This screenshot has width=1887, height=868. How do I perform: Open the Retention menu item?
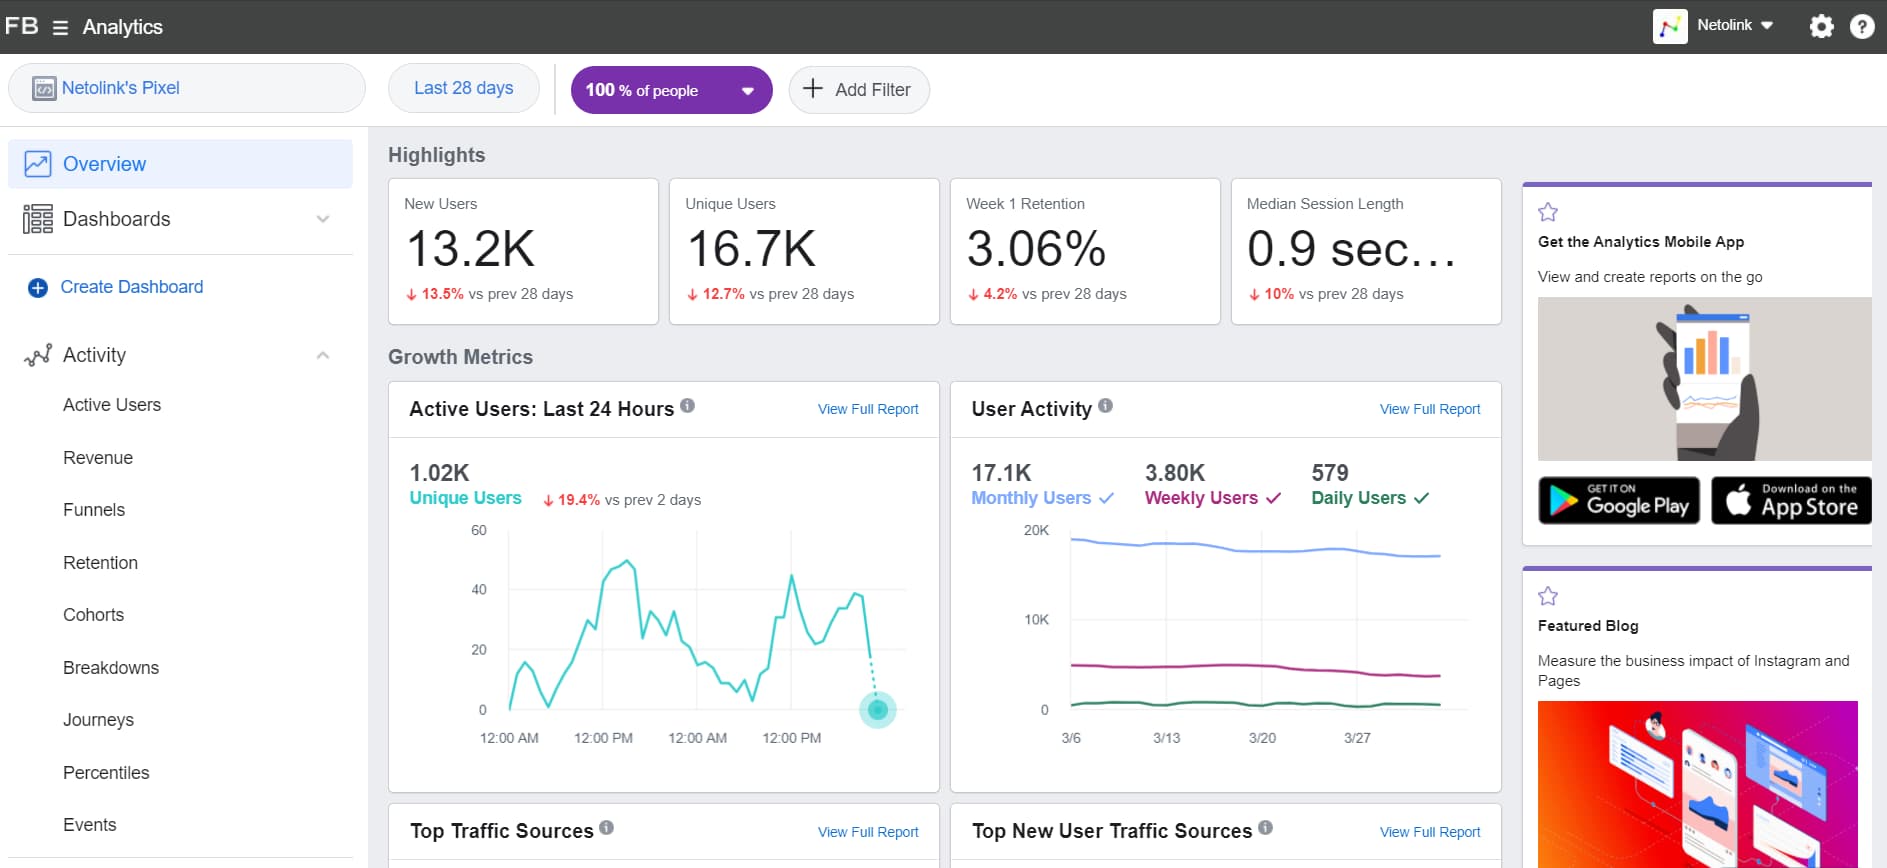click(100, 563)
